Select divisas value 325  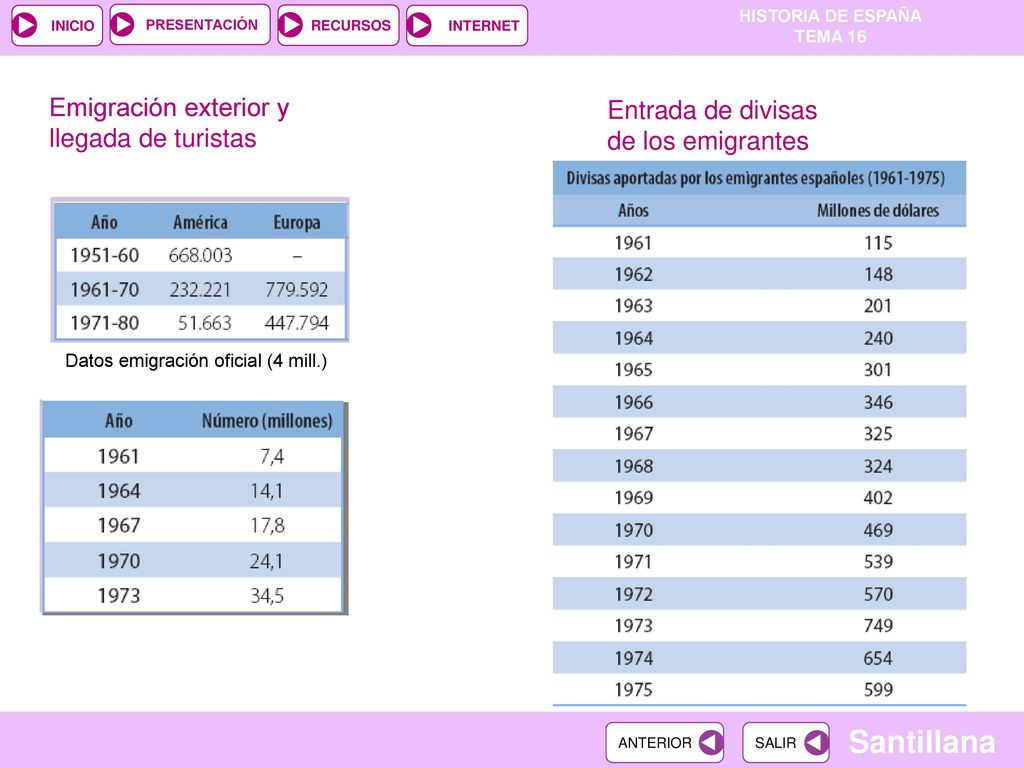pos(878,434)
